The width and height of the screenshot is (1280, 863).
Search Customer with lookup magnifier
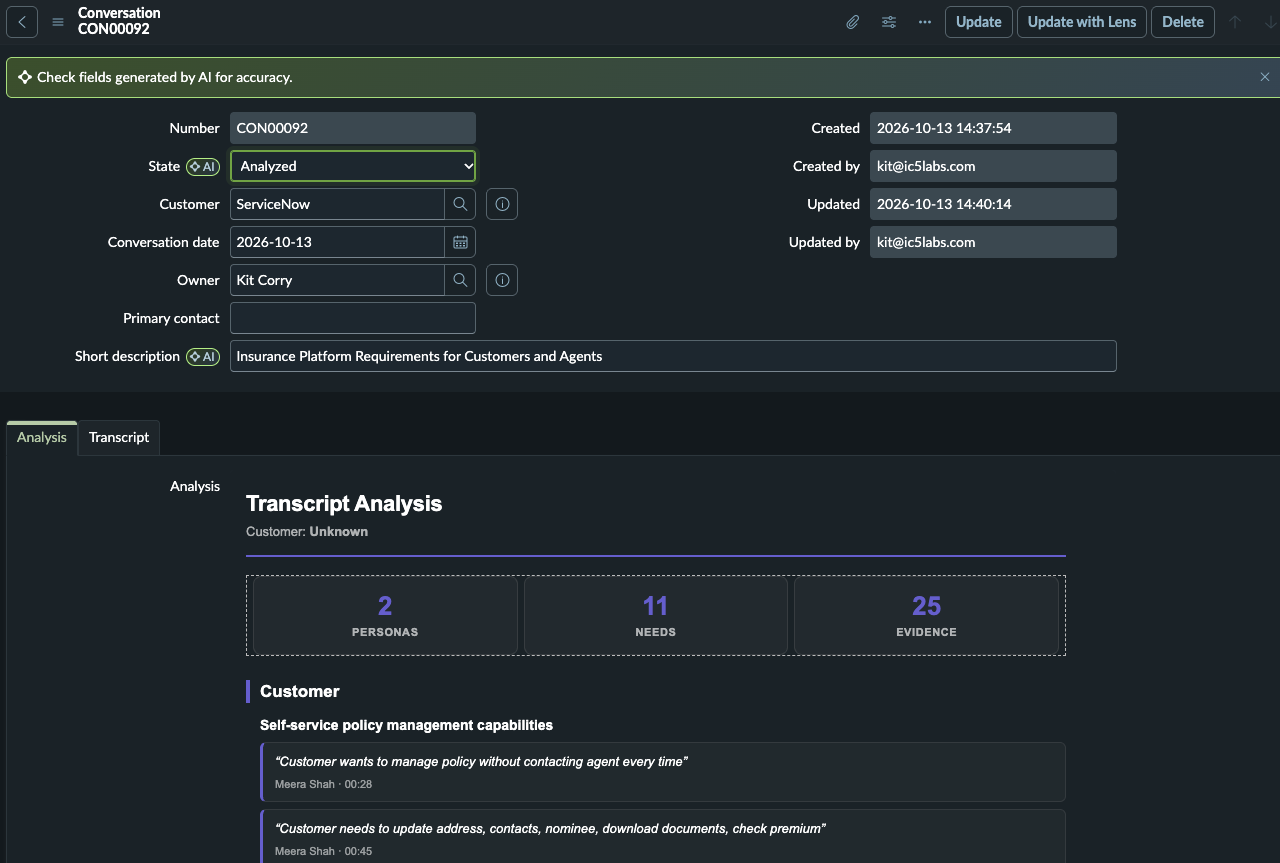click(x=460, y=204)
